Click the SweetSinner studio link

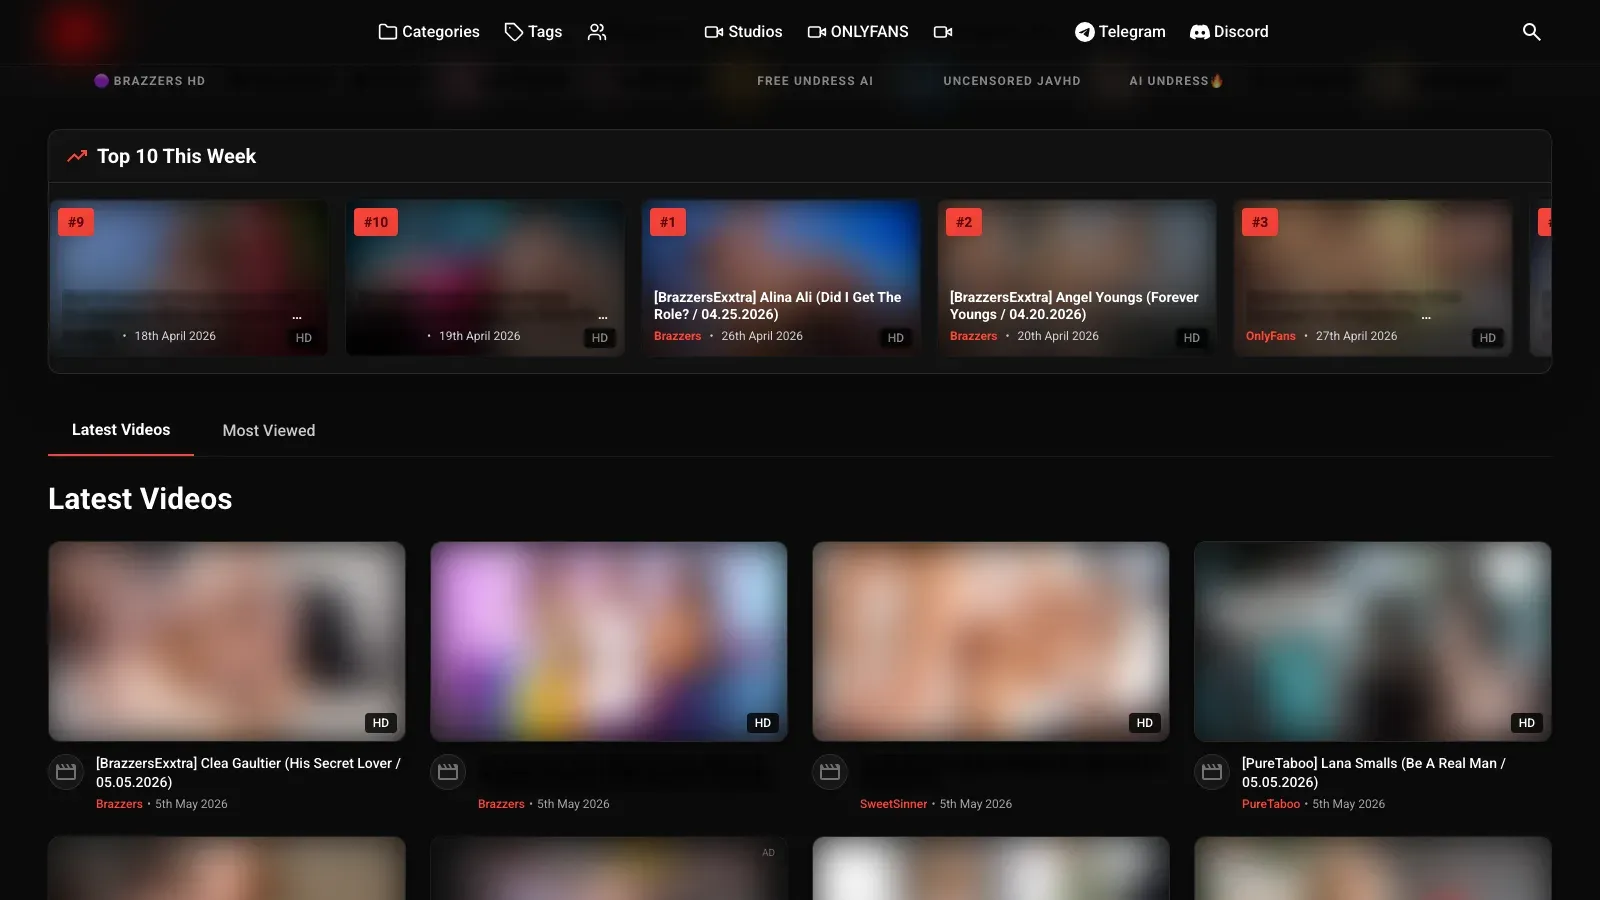pos(894,804)
